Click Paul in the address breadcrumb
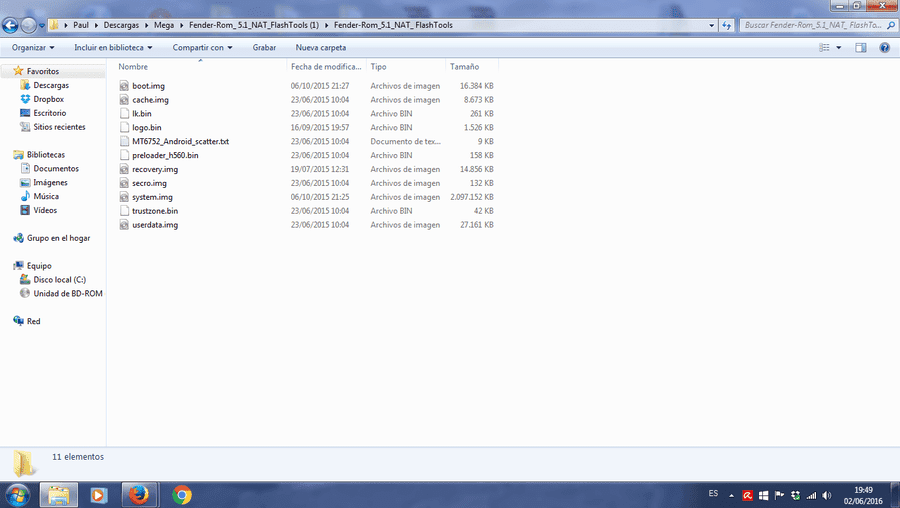The image size is (900, 508). 81,25
